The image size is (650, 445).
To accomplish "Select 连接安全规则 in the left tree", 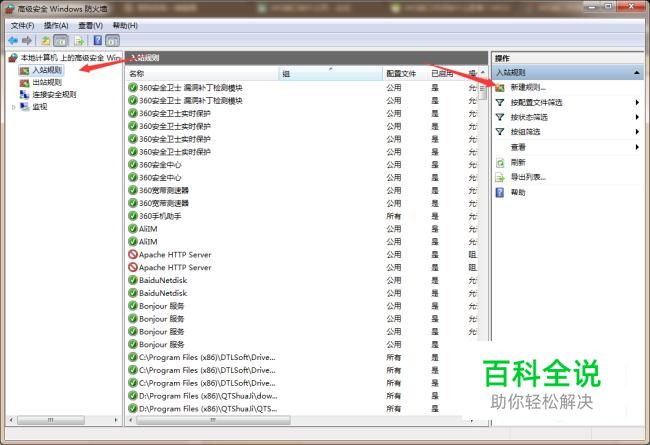I will pyautogui.click(x=54, y=94).
